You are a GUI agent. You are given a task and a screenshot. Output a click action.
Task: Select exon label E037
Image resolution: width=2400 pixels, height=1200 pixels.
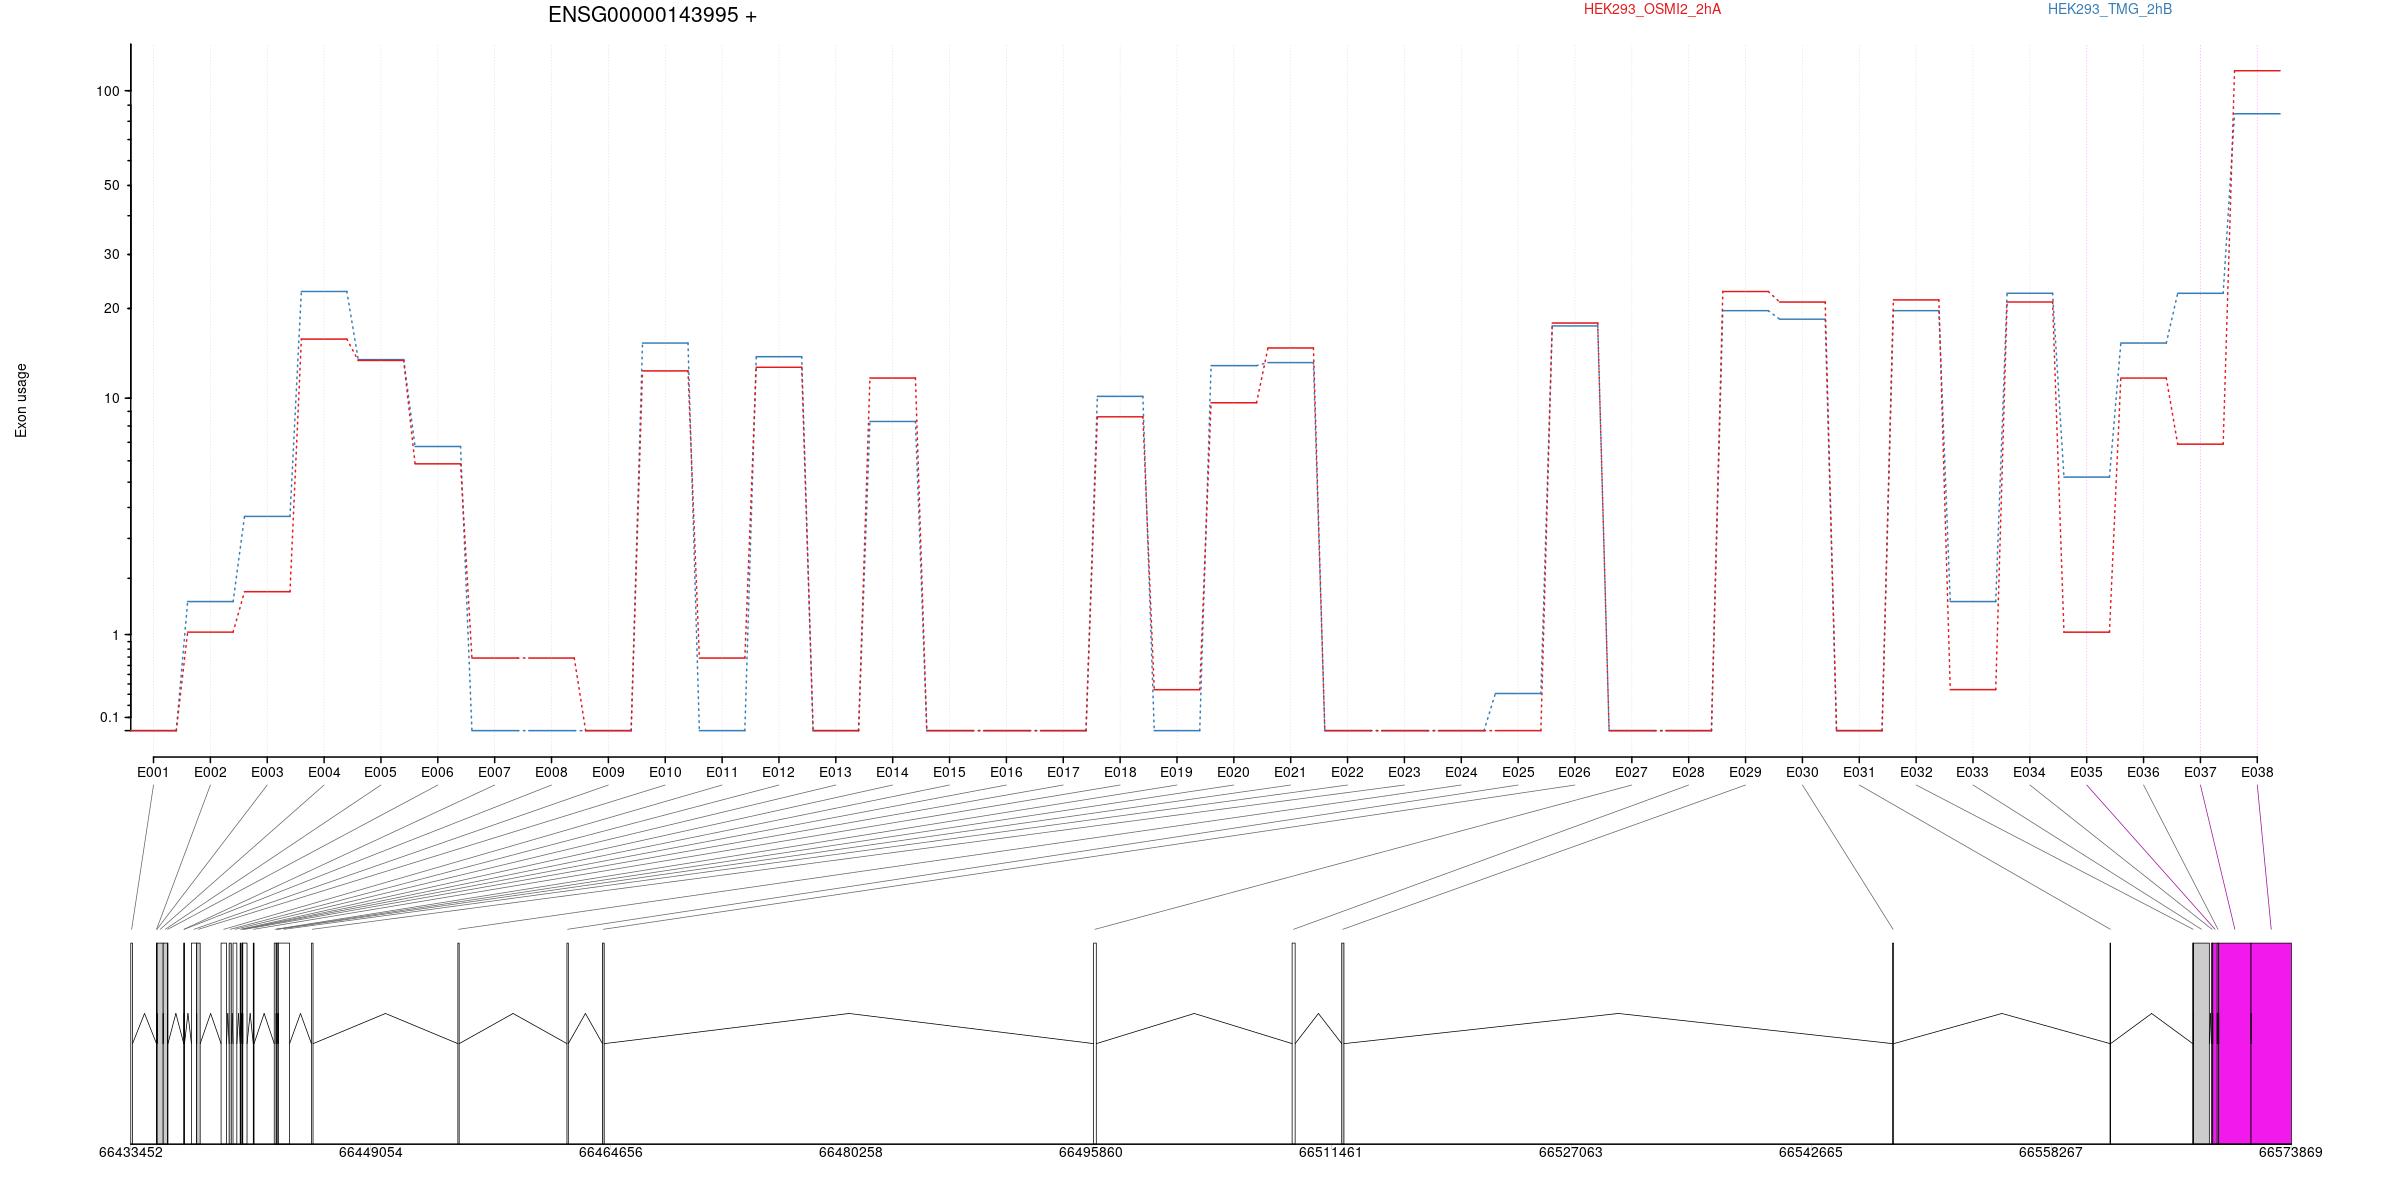2200,772
